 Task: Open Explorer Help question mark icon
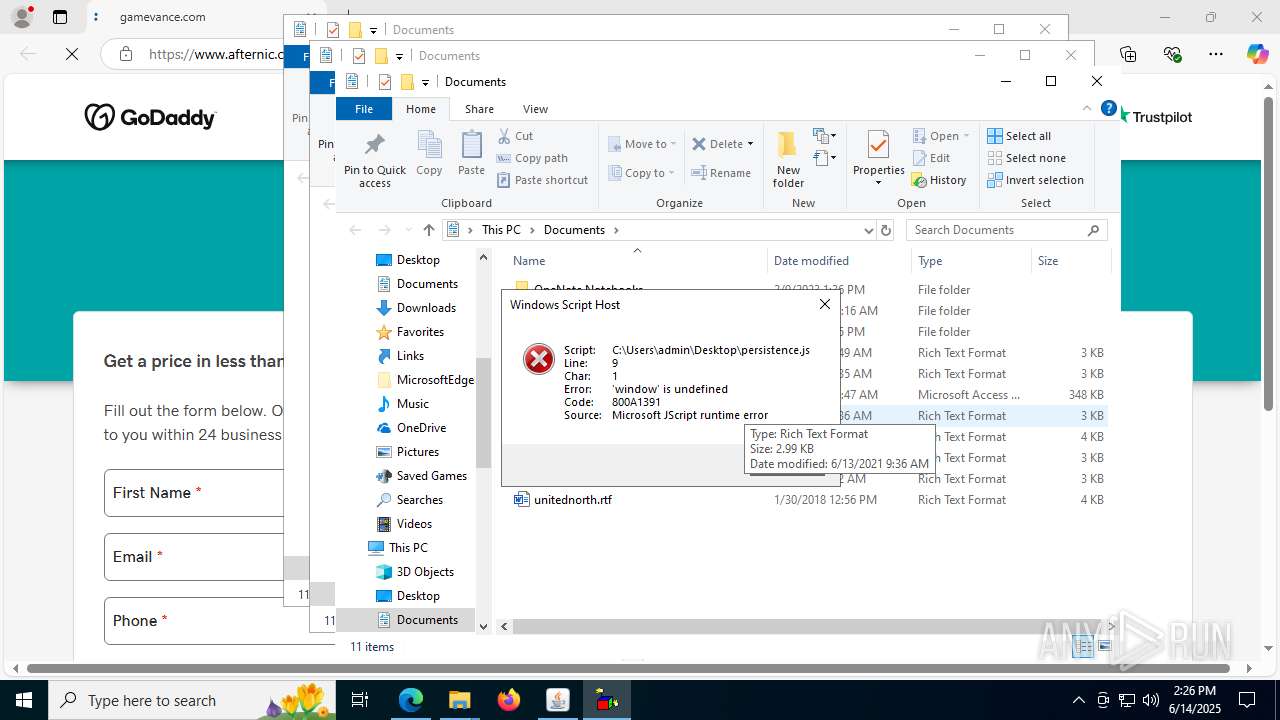1108,109
